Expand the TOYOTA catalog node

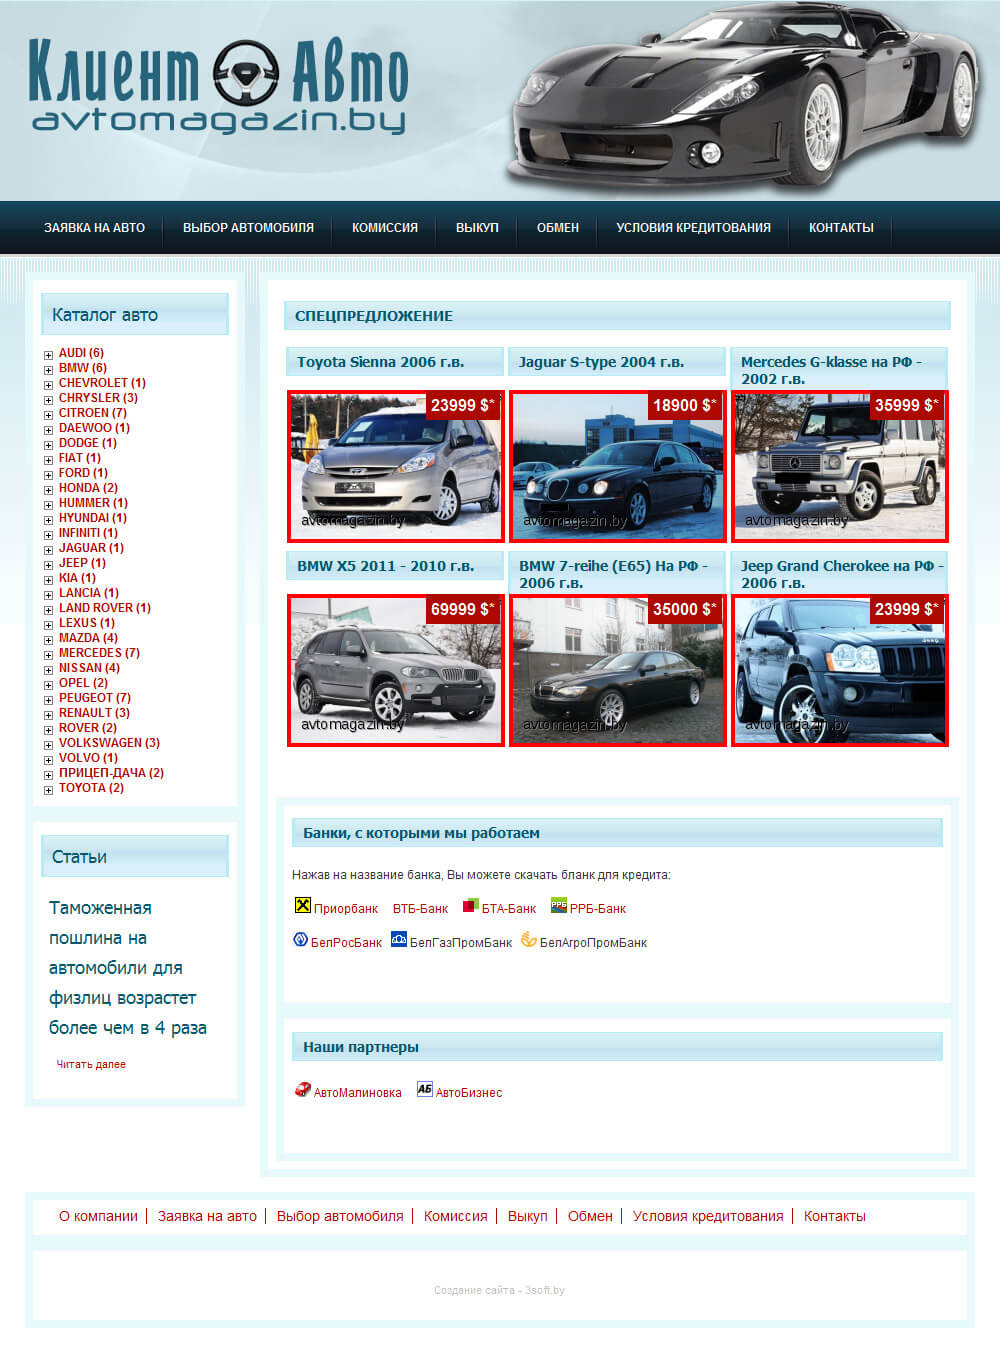[x=48, y=789]
